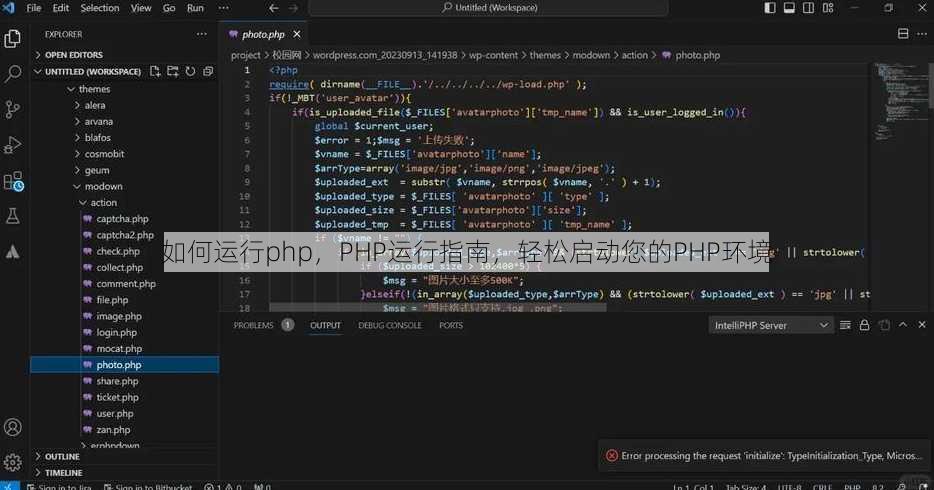Open the File menu
The width and height of the screenshot is (934, 490).
(34, 8)
